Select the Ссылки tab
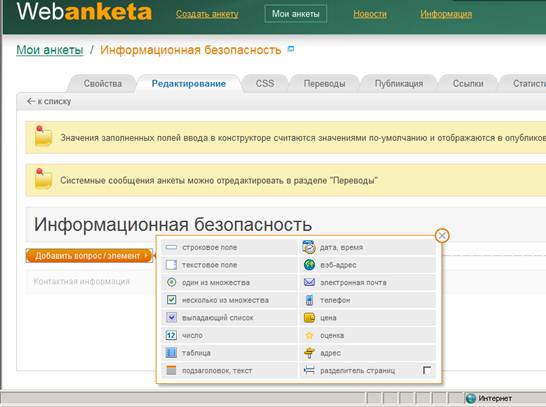The image size is (546, 407). pos(468,84)
